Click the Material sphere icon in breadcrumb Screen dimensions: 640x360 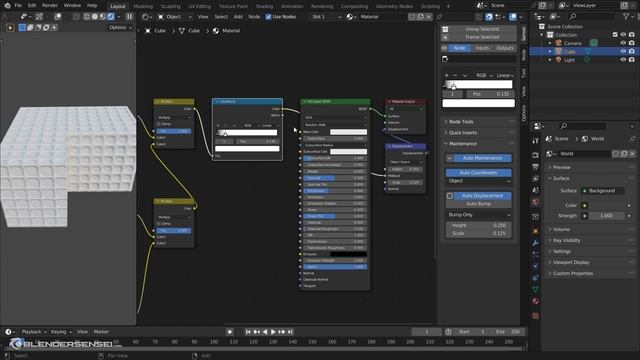click(216, 31)
